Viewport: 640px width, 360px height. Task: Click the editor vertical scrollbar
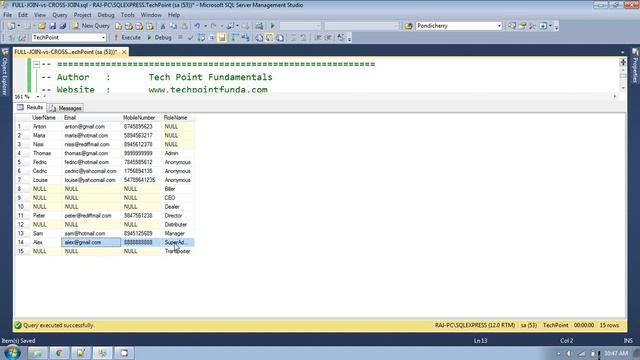(x=623, y=76)
